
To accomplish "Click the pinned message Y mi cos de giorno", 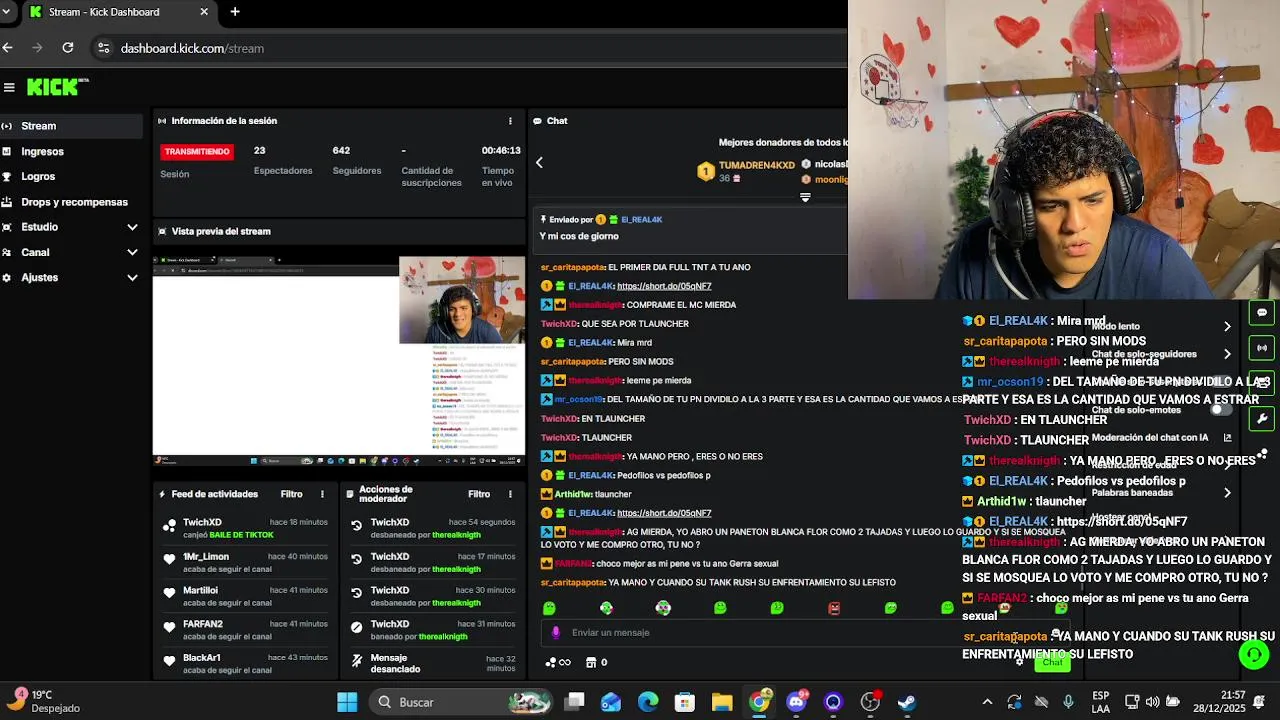I will click(579, 236).
